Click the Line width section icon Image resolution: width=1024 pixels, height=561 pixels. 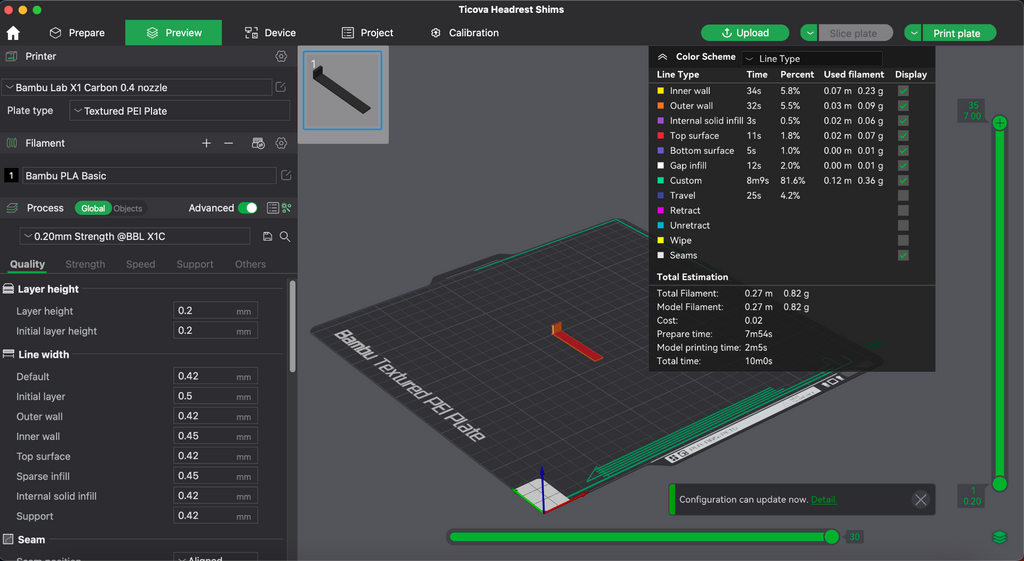[x=8, y=354]
